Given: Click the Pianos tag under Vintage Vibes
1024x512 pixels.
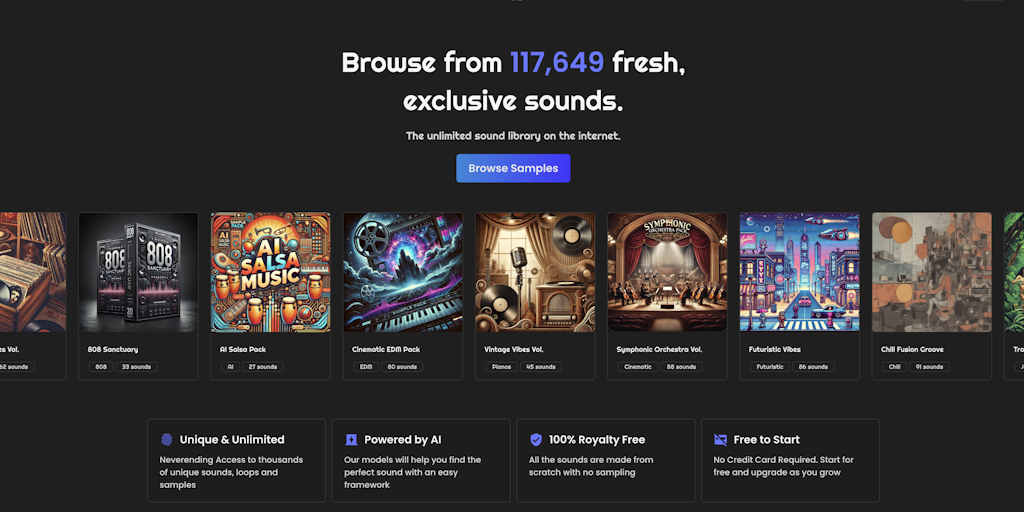Looking at the screenshot, I should click(x=501, y=367).
